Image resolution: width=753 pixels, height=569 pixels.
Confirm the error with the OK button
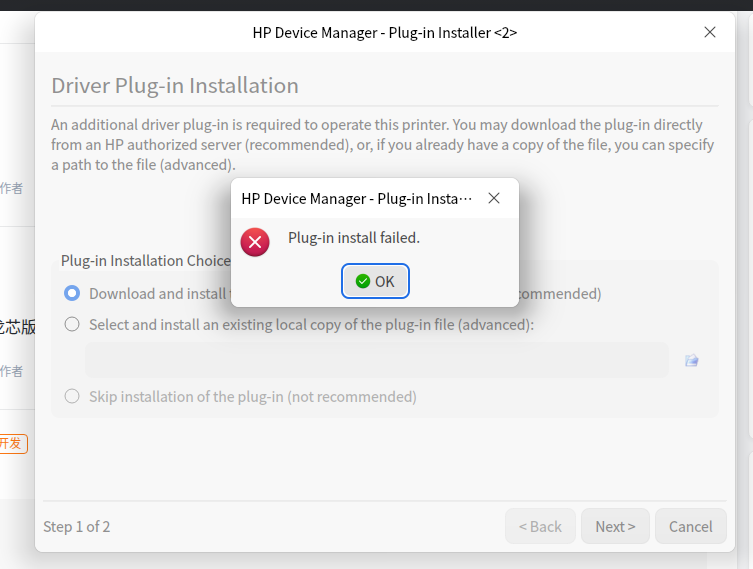pyautogui.click(x=375, y=281)
